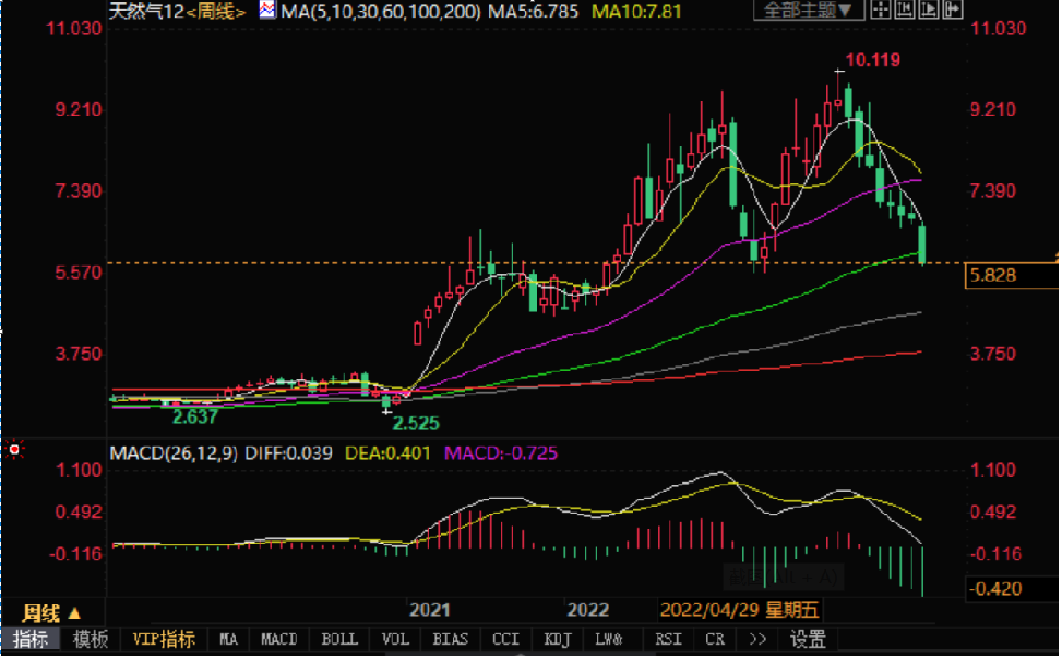The width and height of the screenshot is (1059, 656).
Task: Select the crosshair cursor icon in top toolbar
Action: tap(880, 11)
